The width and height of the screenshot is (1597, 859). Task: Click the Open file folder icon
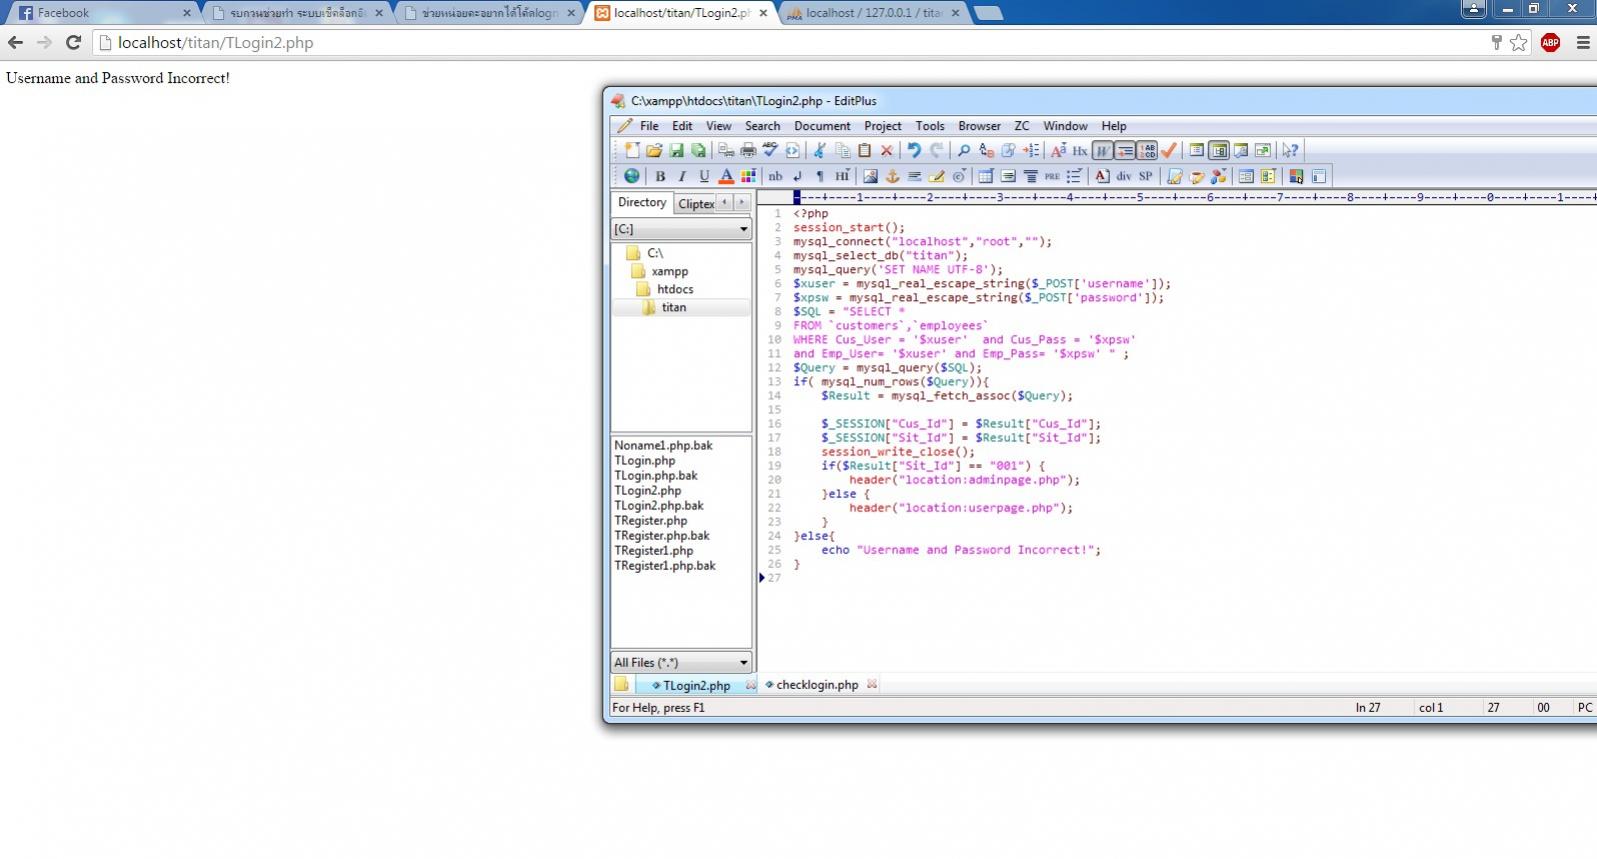click(x=654, y=150)
